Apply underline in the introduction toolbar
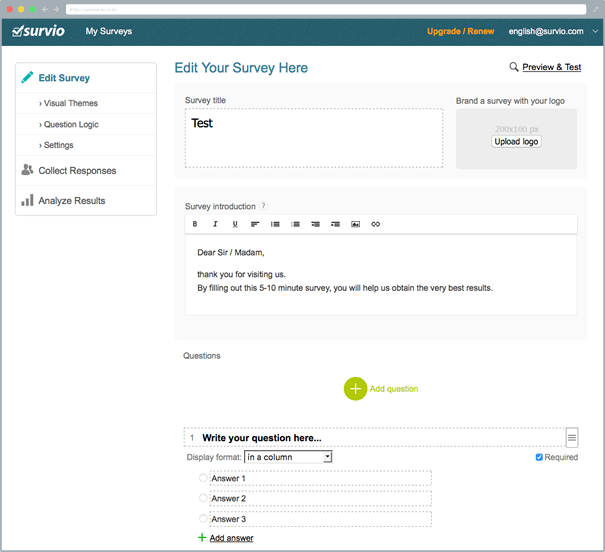This screenshot has height=552, width=605. 235,224
